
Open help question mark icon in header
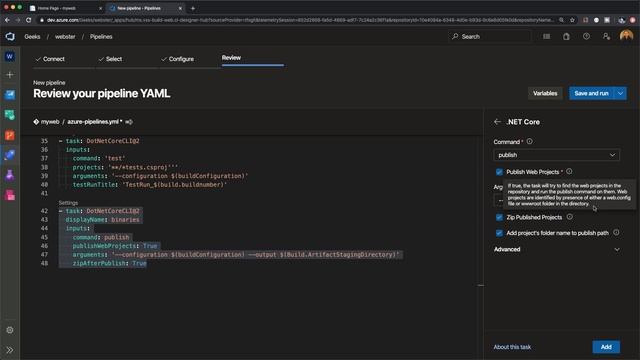point(586,37)
